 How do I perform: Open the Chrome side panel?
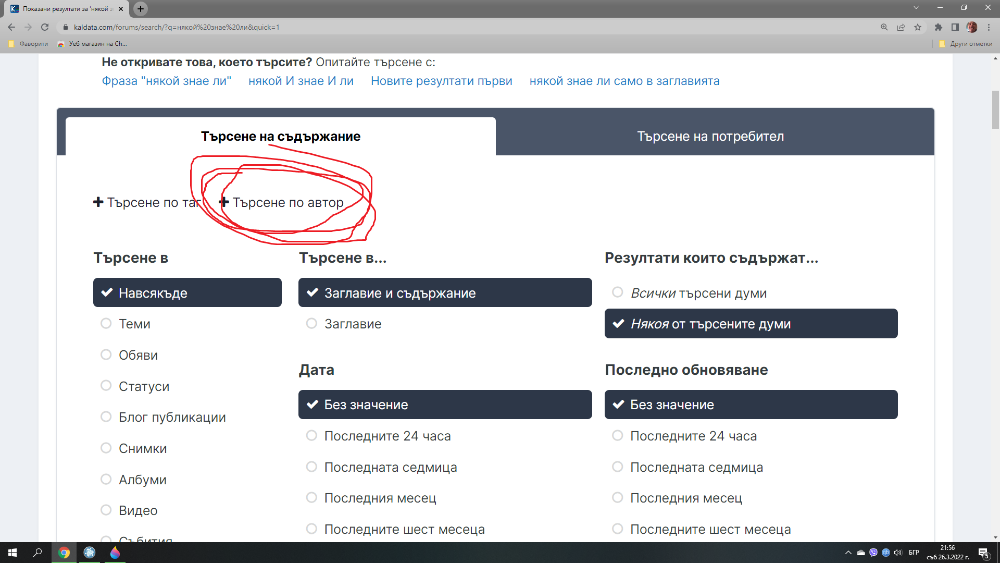(955, 27)
